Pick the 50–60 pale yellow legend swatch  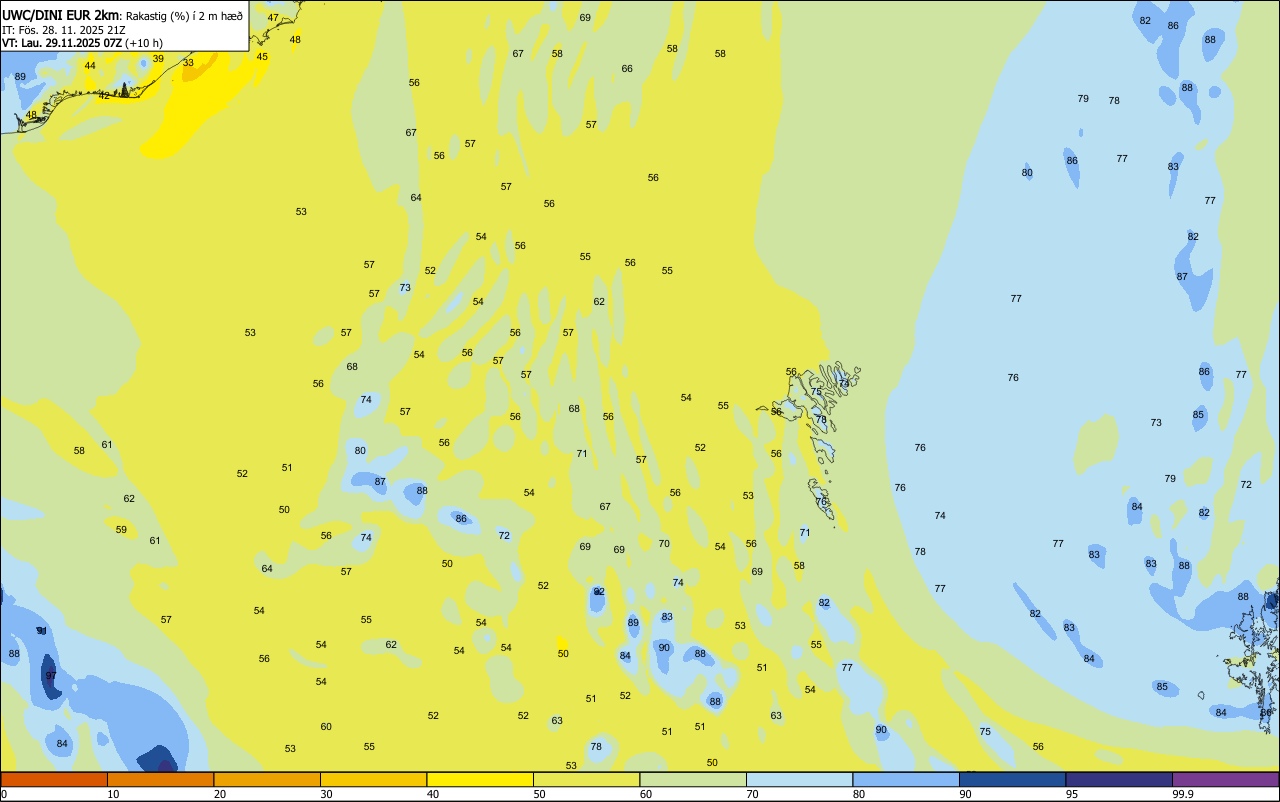pyautogui.click(x=586, y=779)
